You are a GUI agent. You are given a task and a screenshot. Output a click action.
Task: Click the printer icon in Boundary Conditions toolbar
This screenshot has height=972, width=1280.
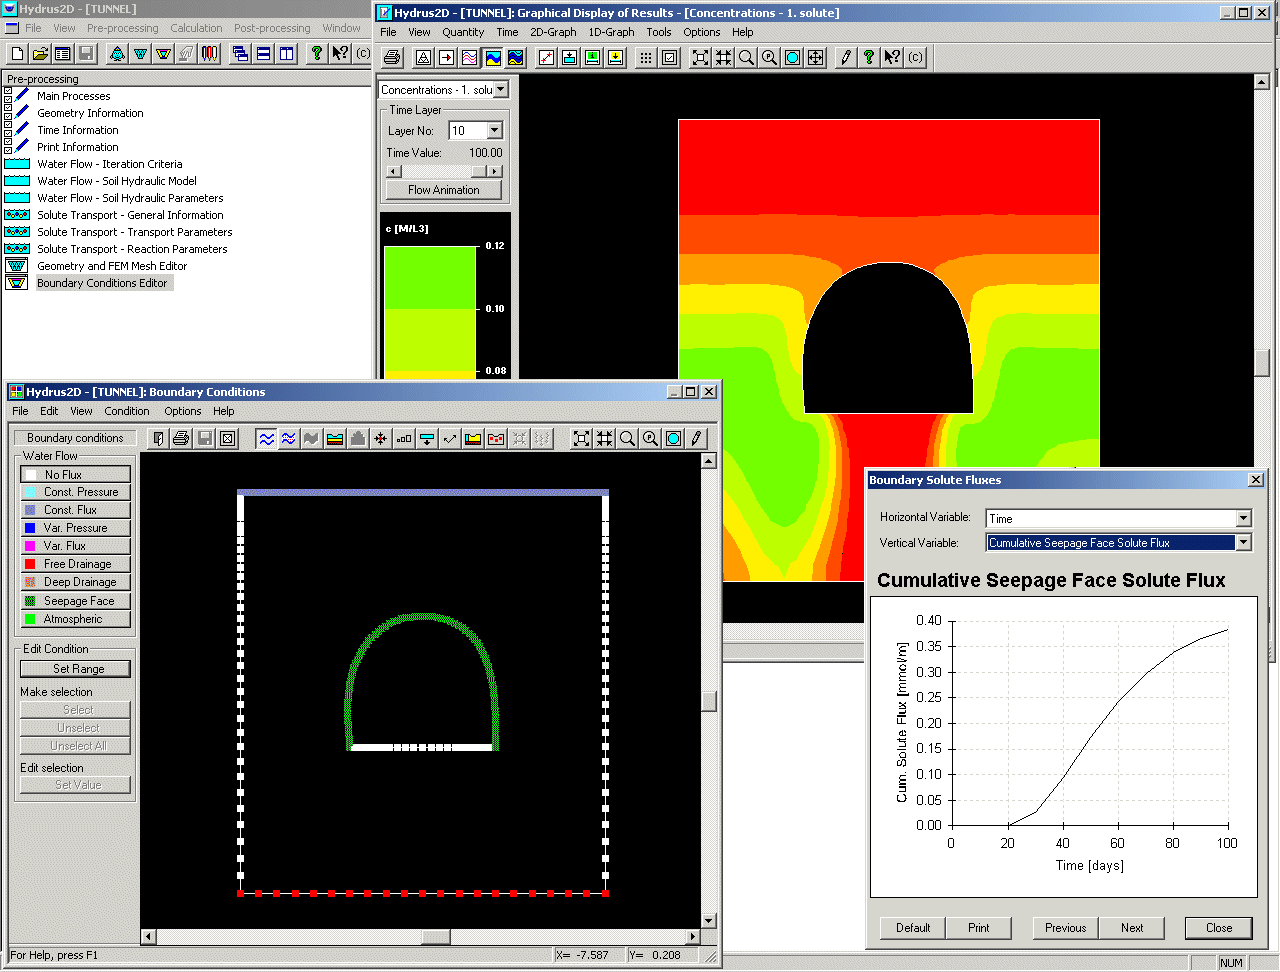(181, 438)
